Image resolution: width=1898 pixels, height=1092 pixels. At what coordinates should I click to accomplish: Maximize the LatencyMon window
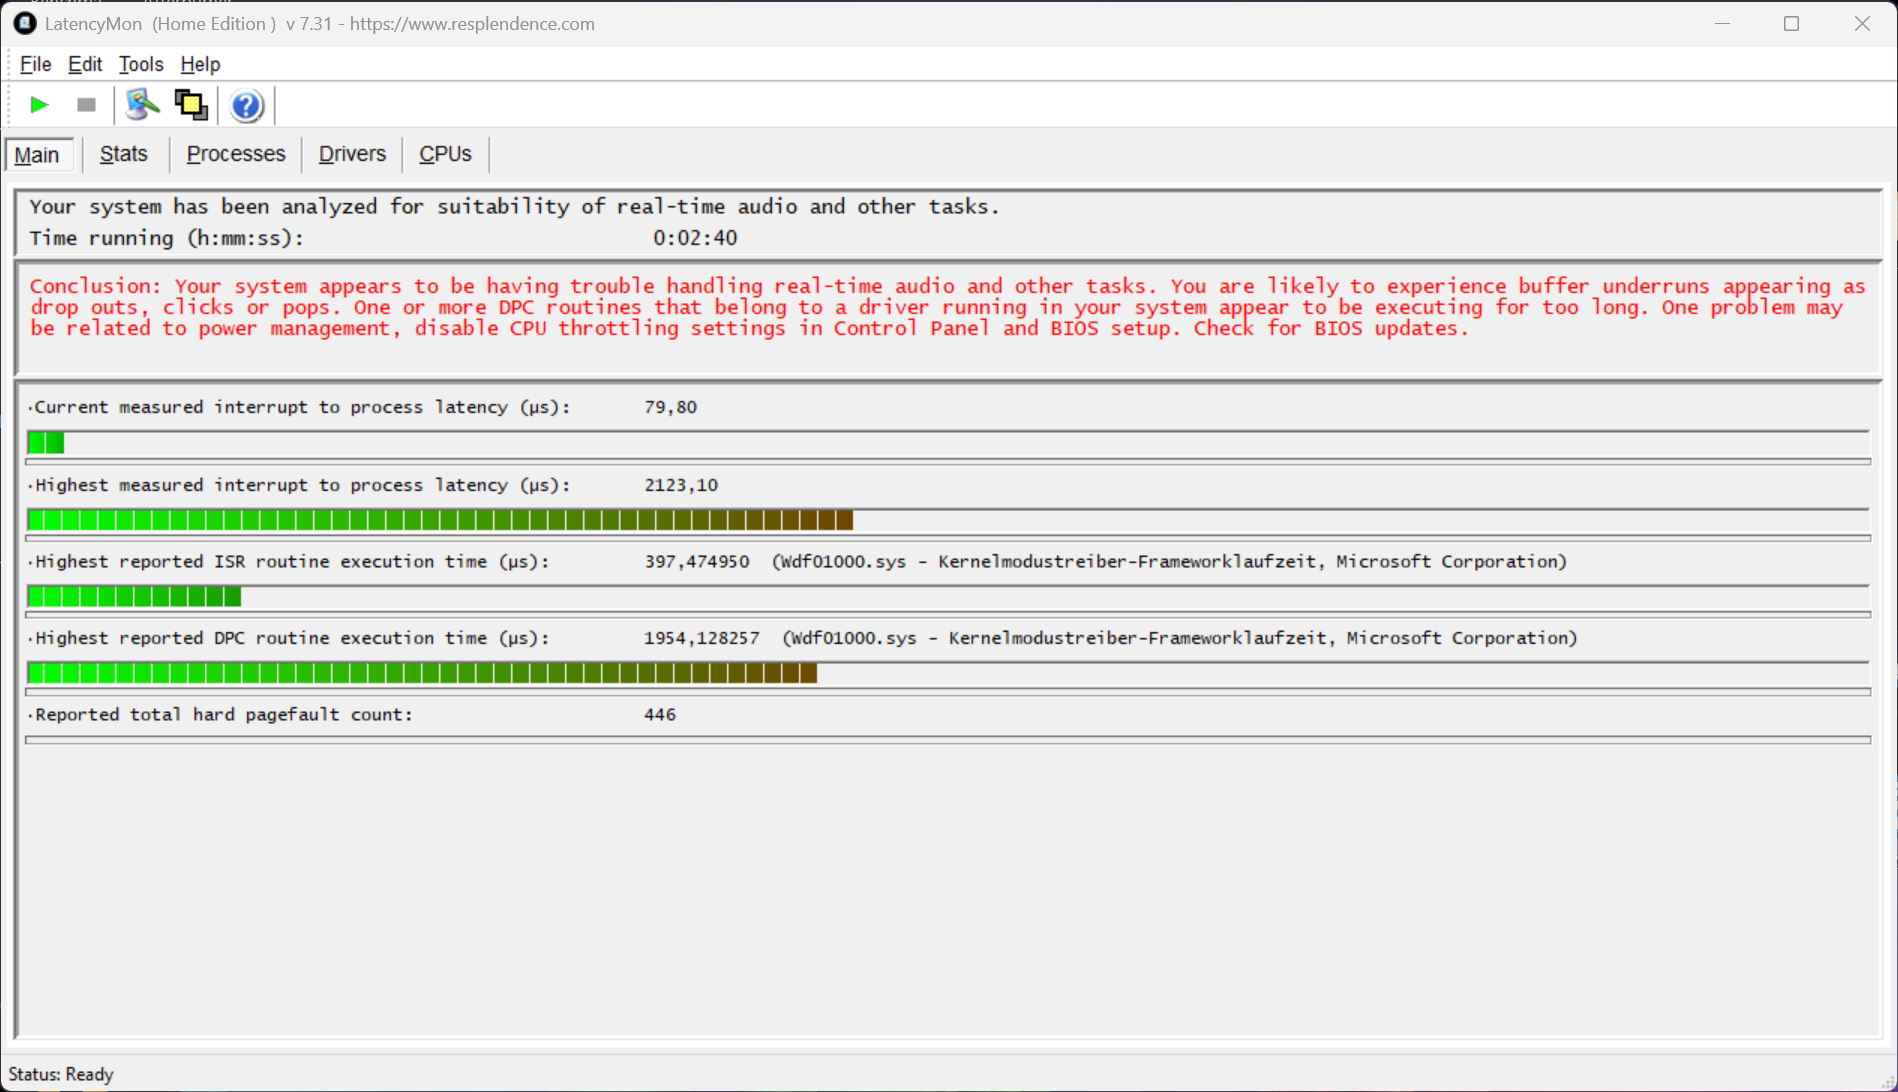point(1791,24)
